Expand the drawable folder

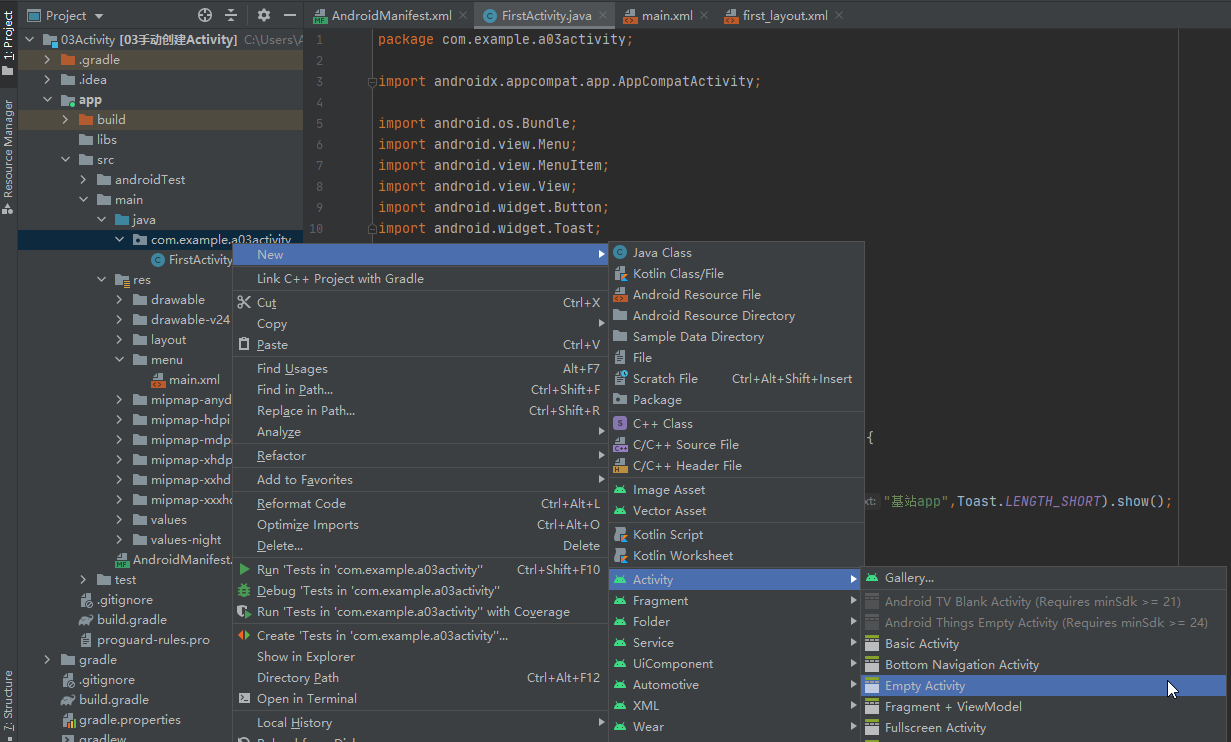119,300
